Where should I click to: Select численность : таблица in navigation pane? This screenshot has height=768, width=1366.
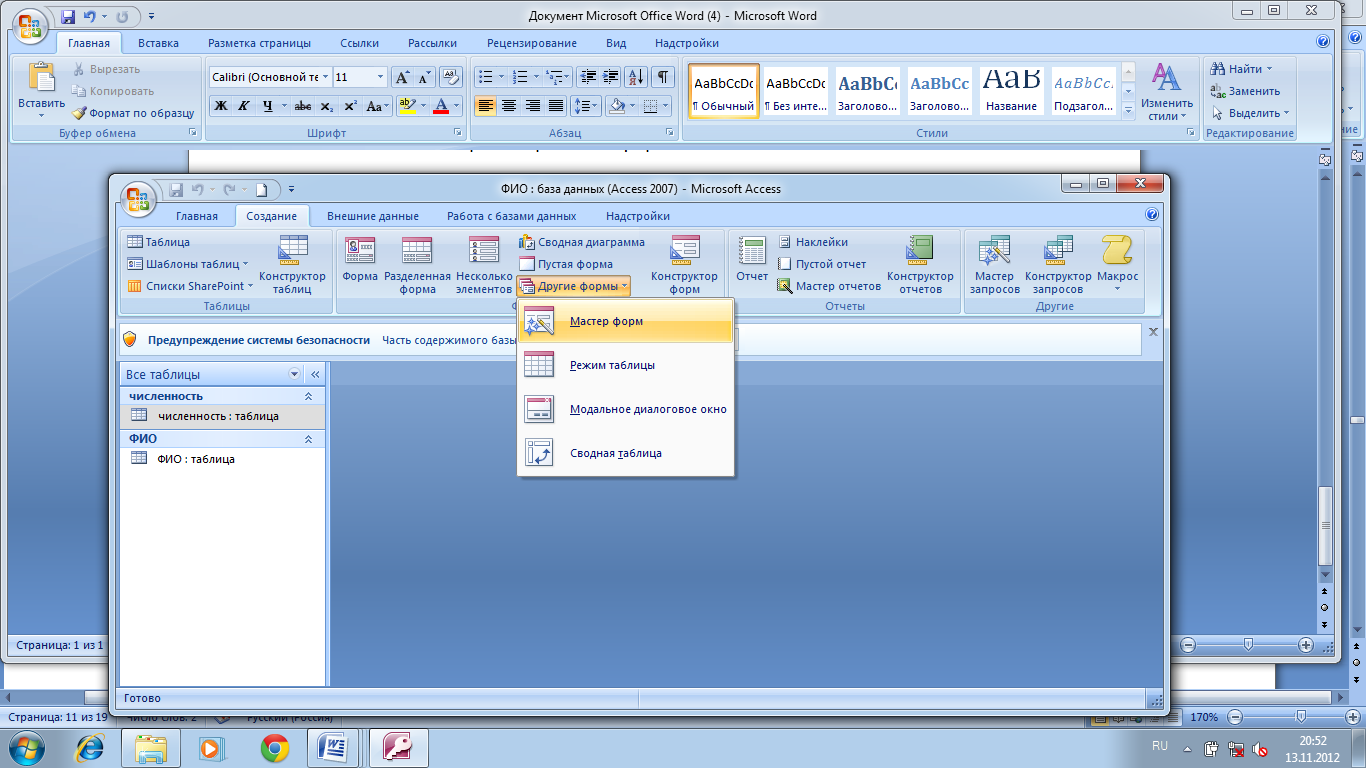[222, 416]
